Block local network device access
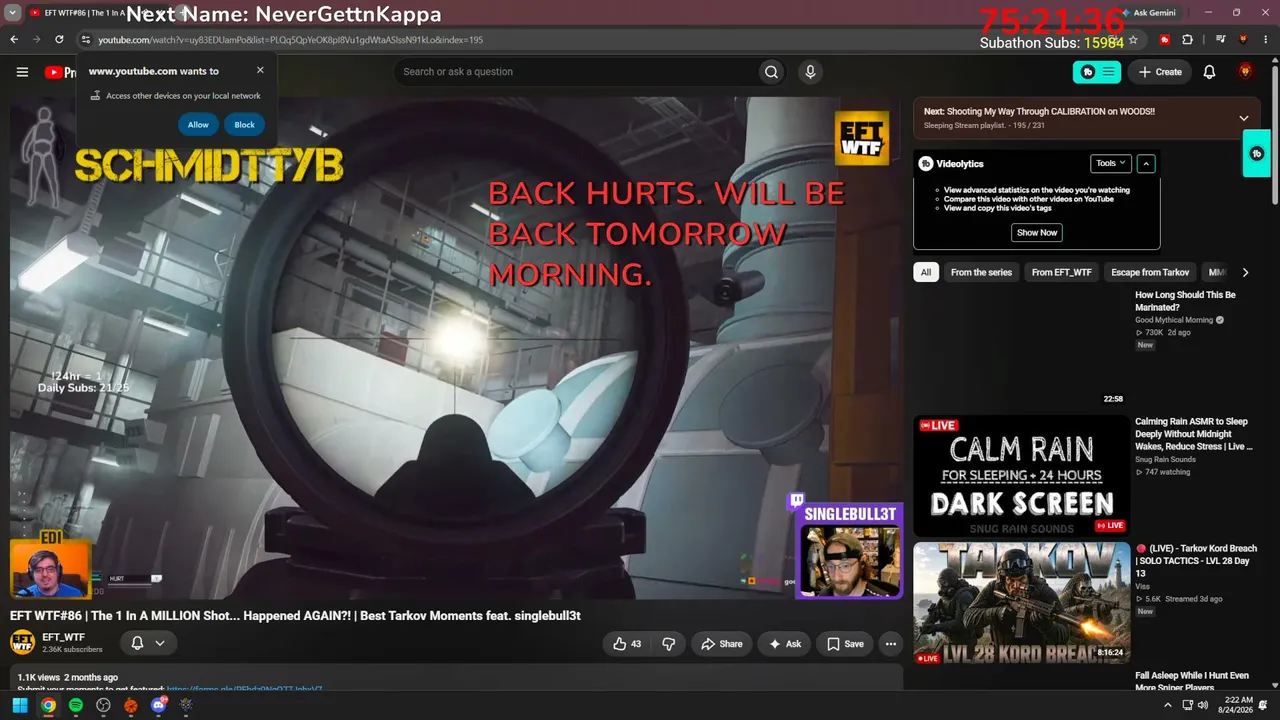Screen dimensions: 1280x720 tap(245, 125)
